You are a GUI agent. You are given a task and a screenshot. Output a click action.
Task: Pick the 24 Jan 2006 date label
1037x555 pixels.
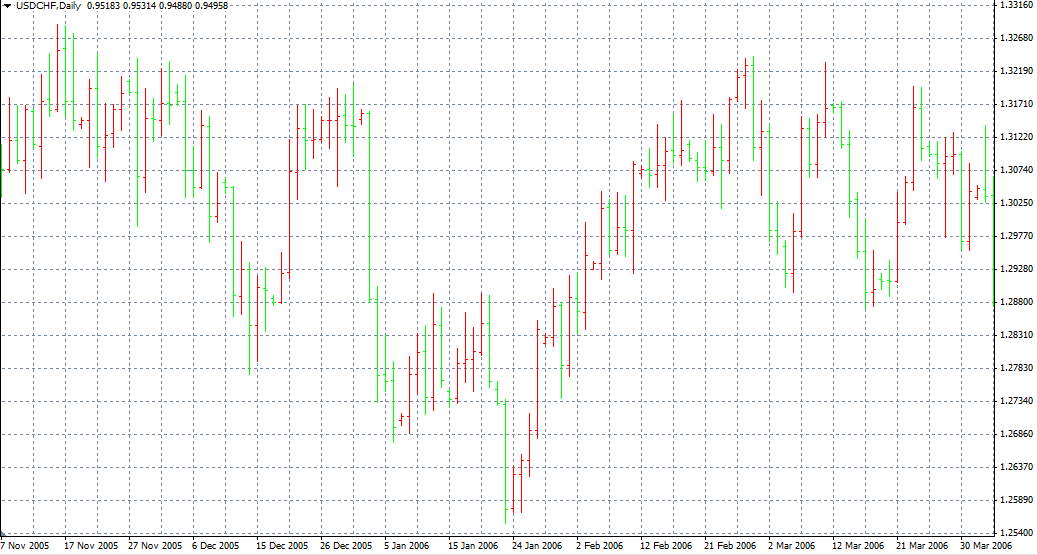click(535, 546)
